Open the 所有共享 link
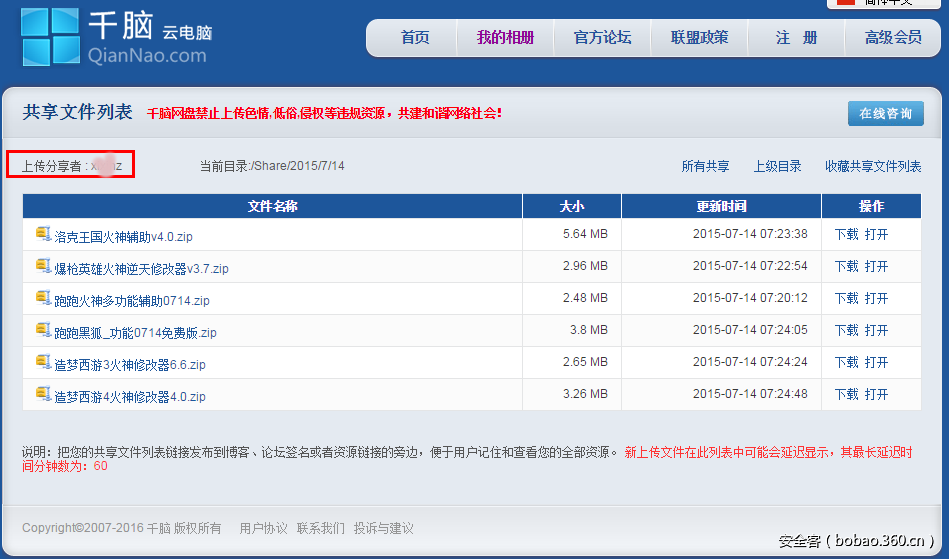Image resolution: width=949 pixels, height=559 pixels. pos(705,166)
